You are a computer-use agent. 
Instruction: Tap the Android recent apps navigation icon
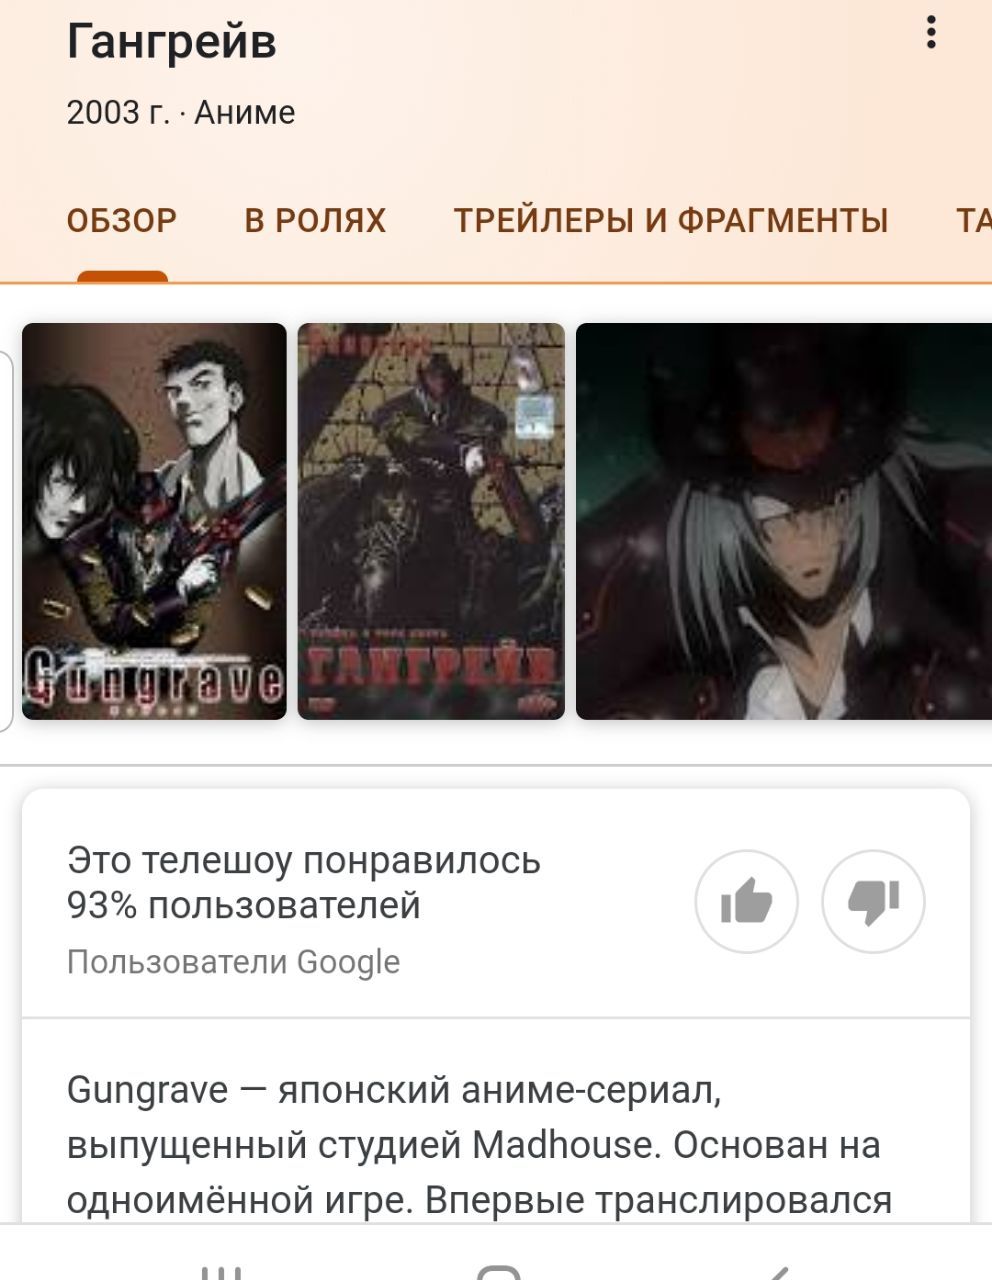coord(221,1272)
